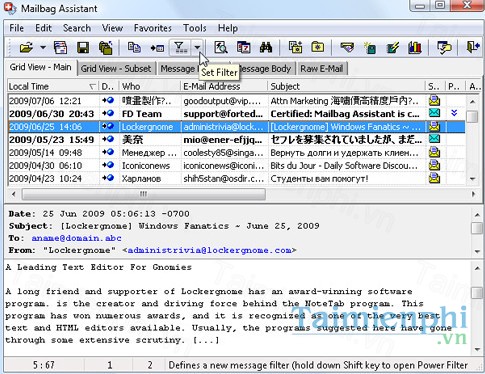Screen dimensions: 485x374
Task: Click the floppy disk save icon
Action: pos(83,48)
